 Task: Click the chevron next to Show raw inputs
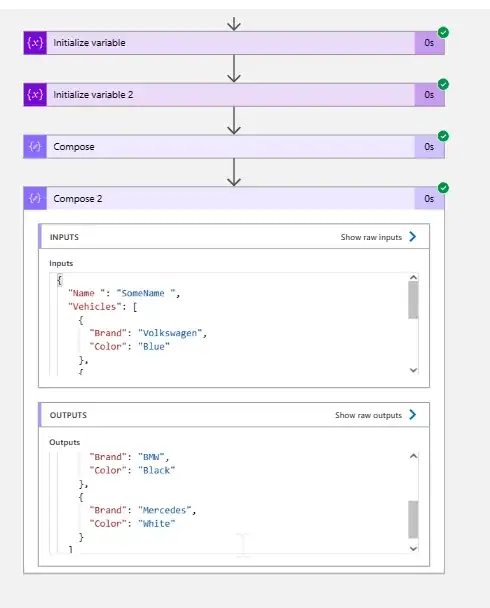coord(412,237)
